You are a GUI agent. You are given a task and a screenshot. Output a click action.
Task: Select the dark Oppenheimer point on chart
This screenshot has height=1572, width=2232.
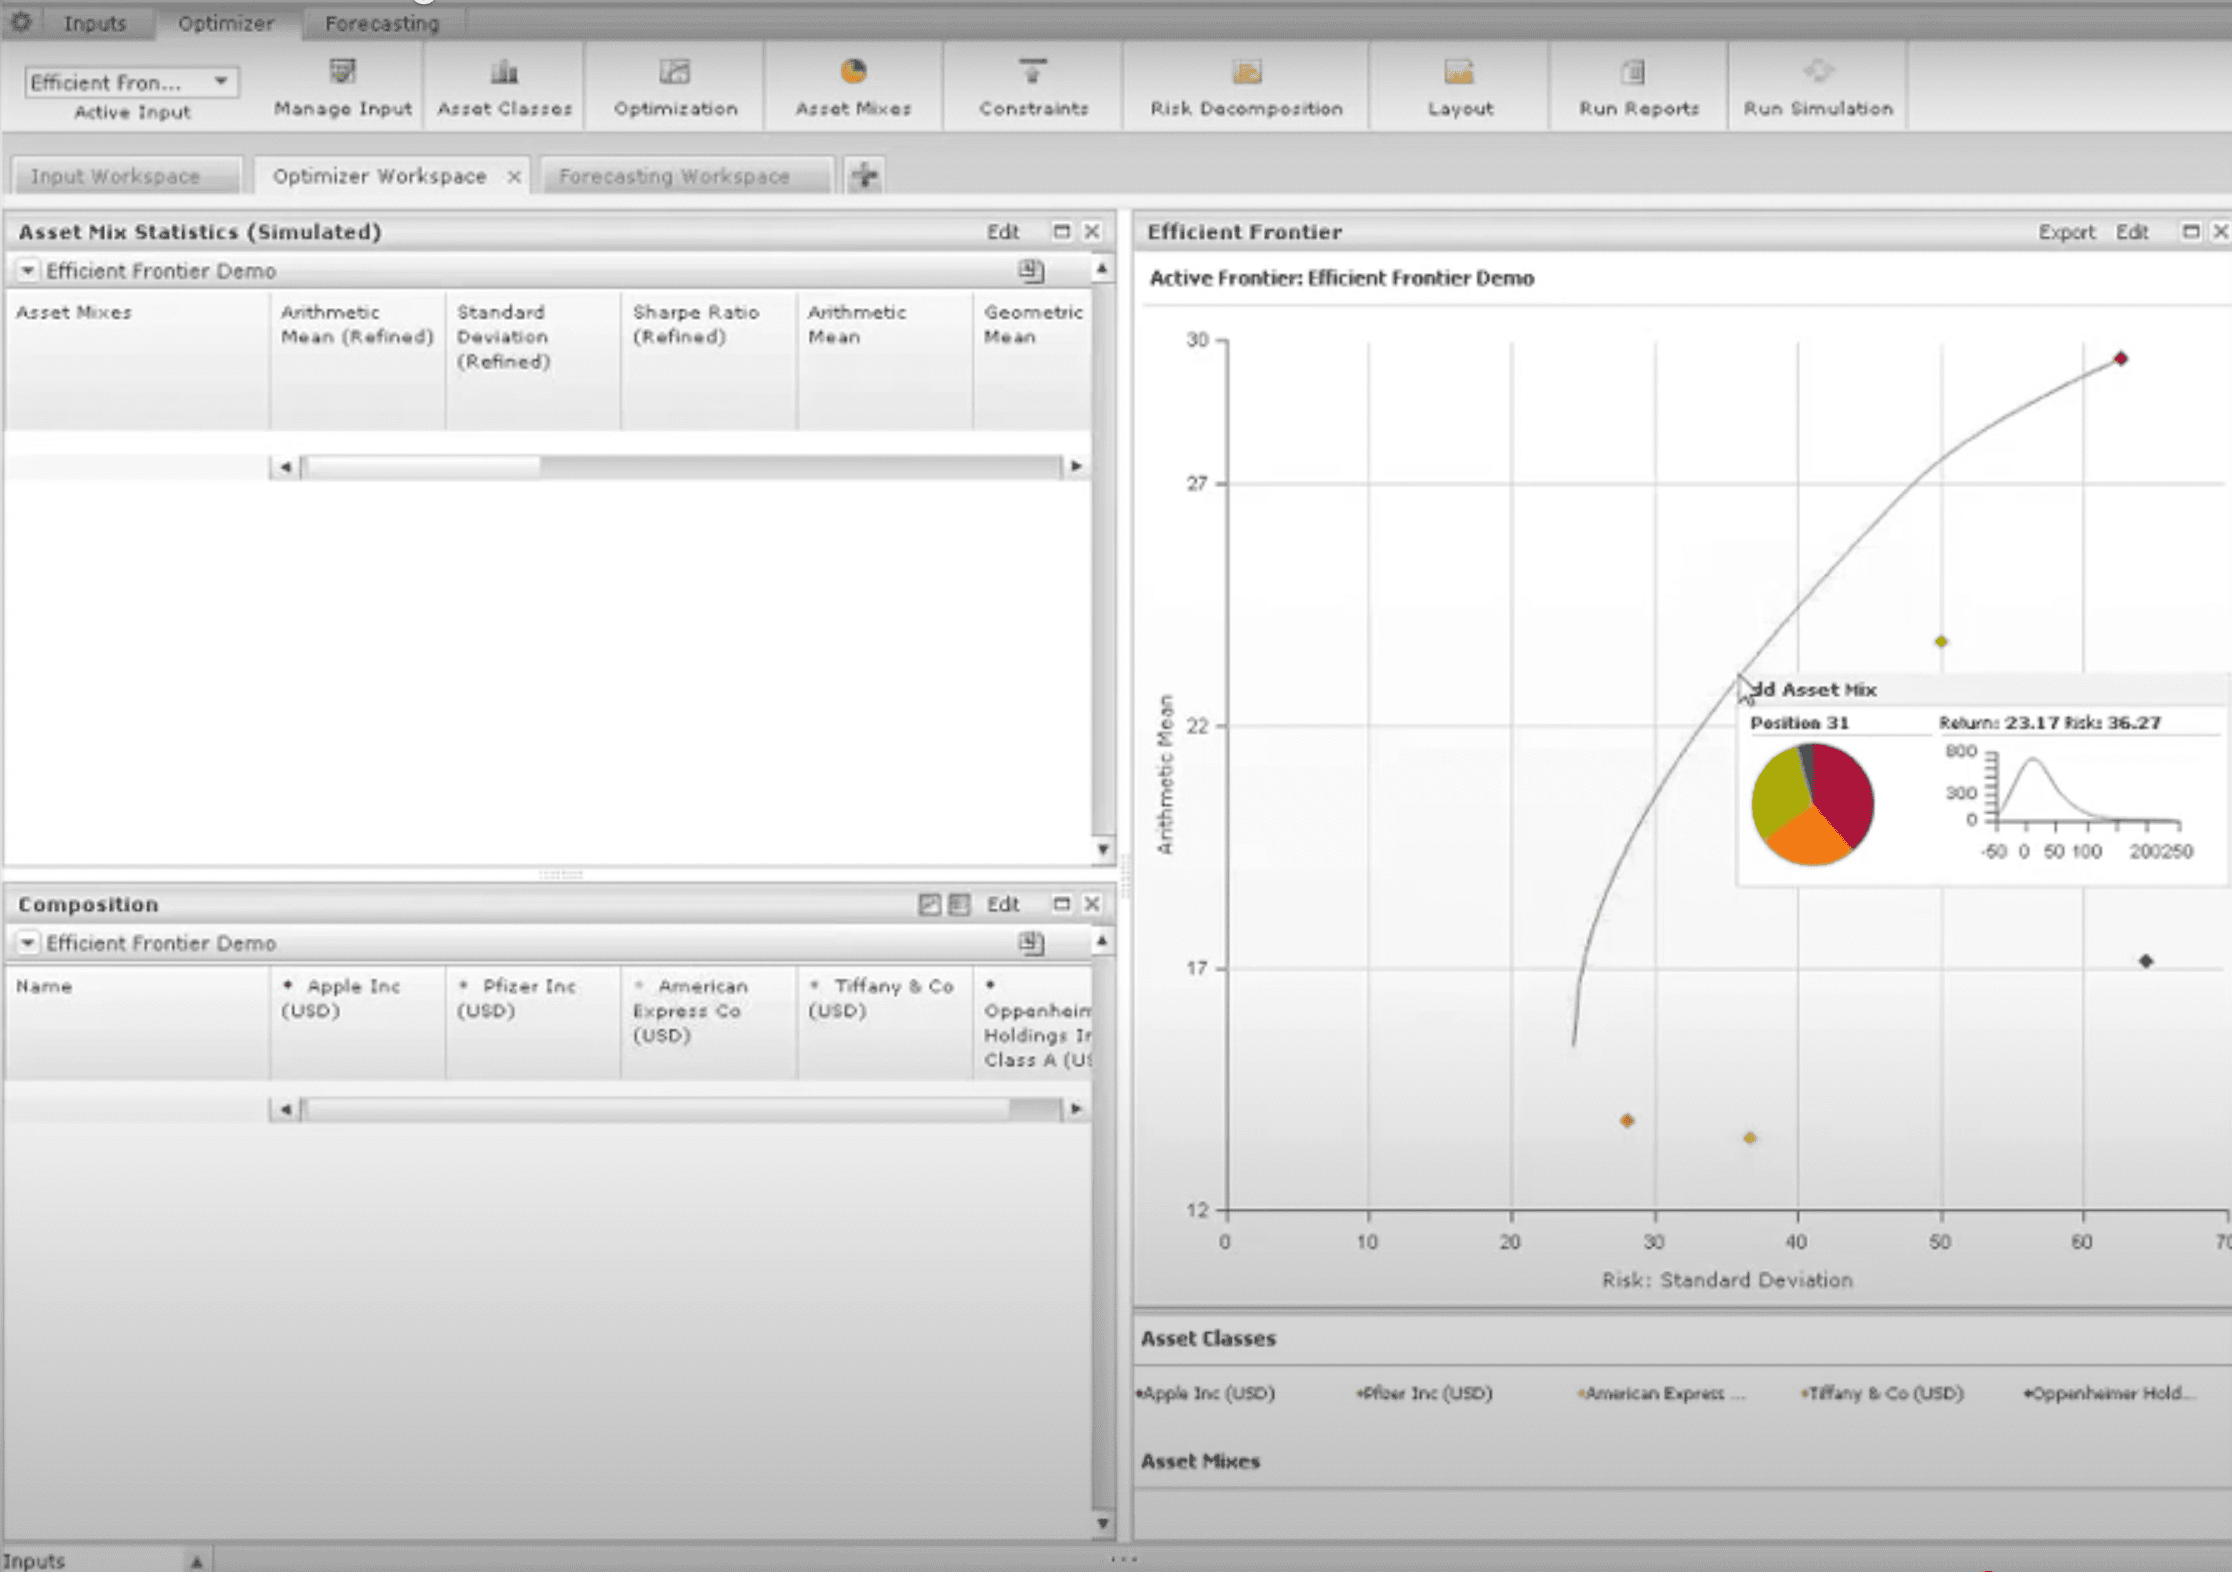click(2146, 961)
